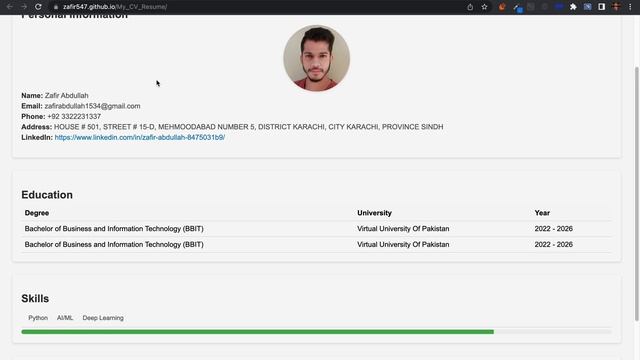The width and height of the screenshot is (640, 360).
Task: Go back with the browser back arrow
Action: [x=9, y=7]
